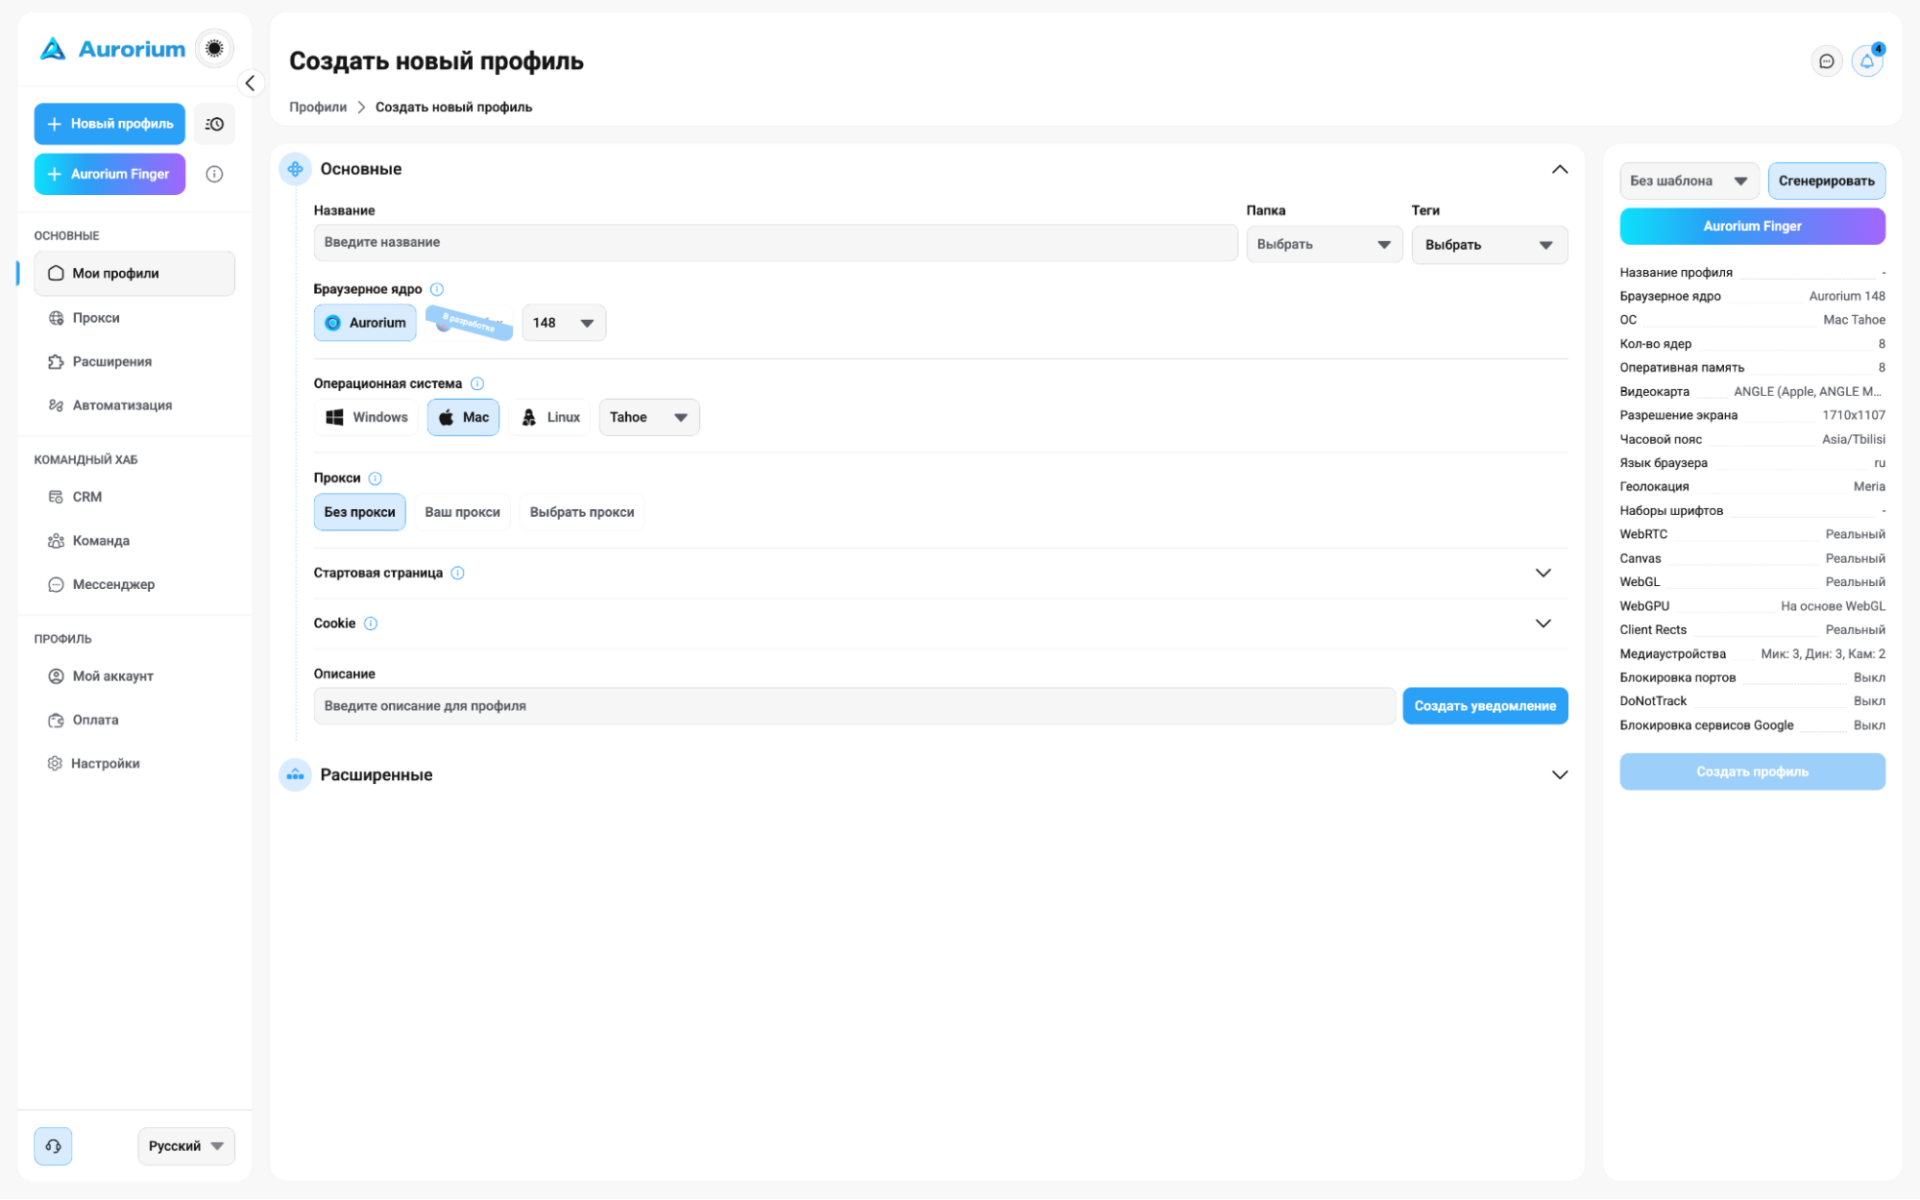This screenshot has width=1920, height=1200.
Task: Collapse the sidebar with the arrow icon
Action: [x=250, y=83]
